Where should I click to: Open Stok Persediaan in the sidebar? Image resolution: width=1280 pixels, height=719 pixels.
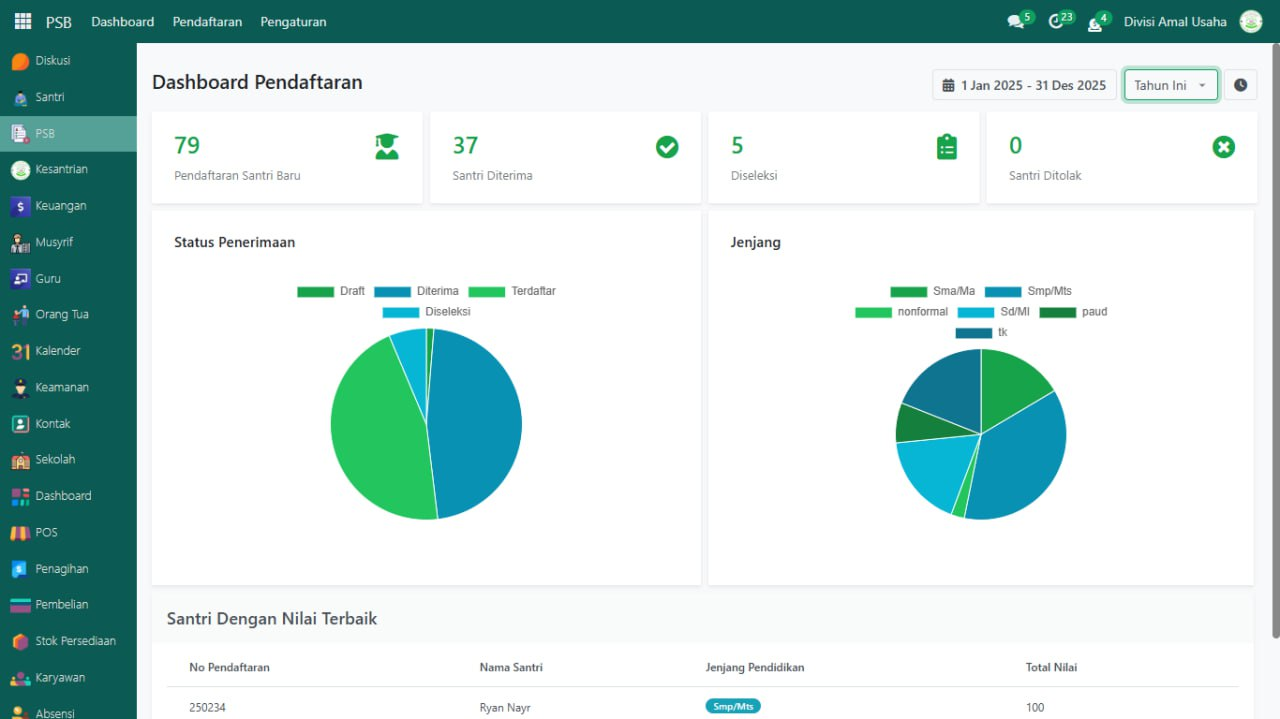pyautogui.click(x=75, y=641)
